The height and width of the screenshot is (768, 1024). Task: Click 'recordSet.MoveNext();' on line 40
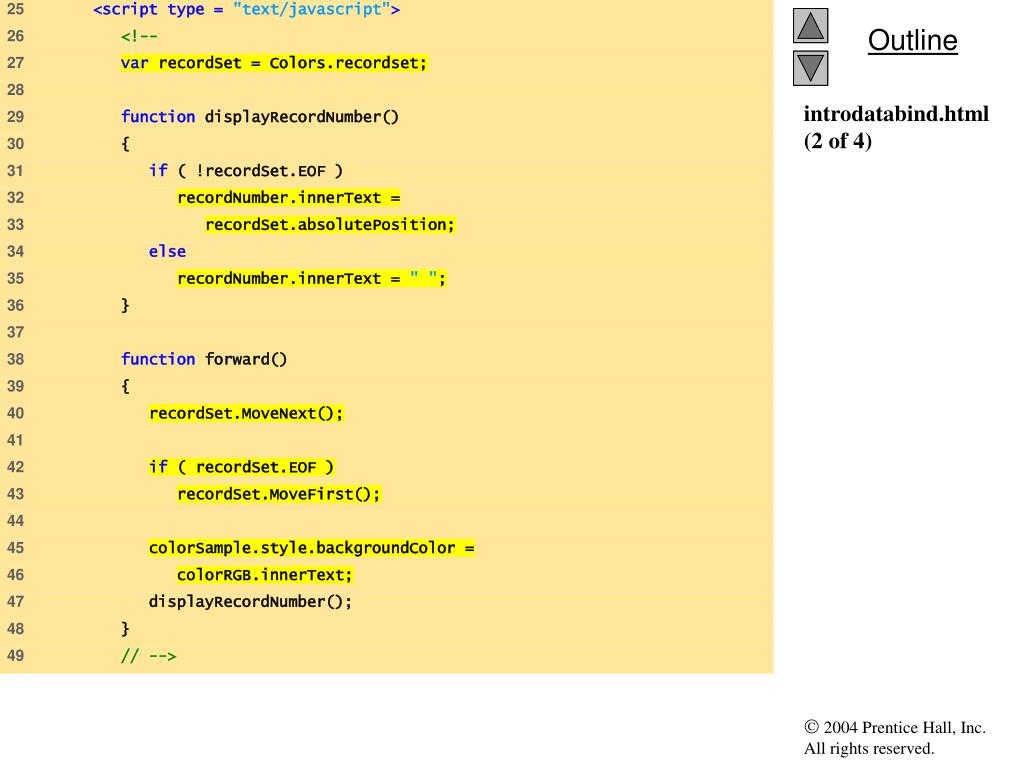click(246, 413)
